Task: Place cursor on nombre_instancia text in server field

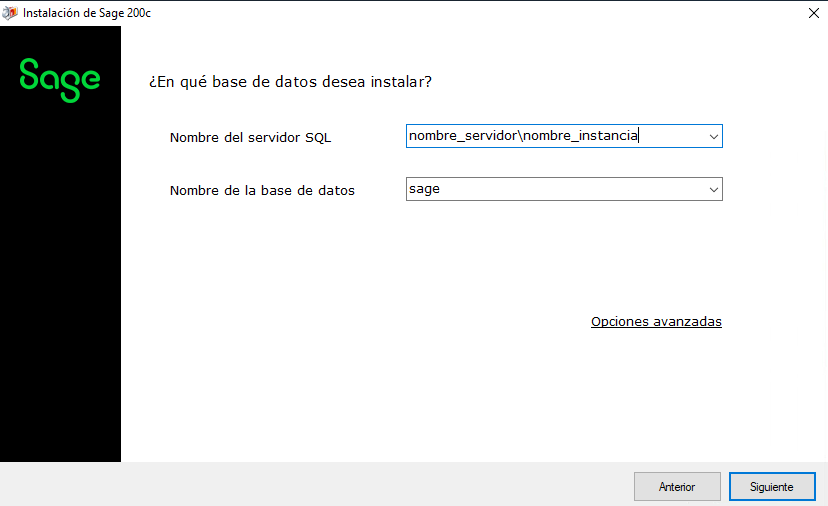Action: [580, 136]
